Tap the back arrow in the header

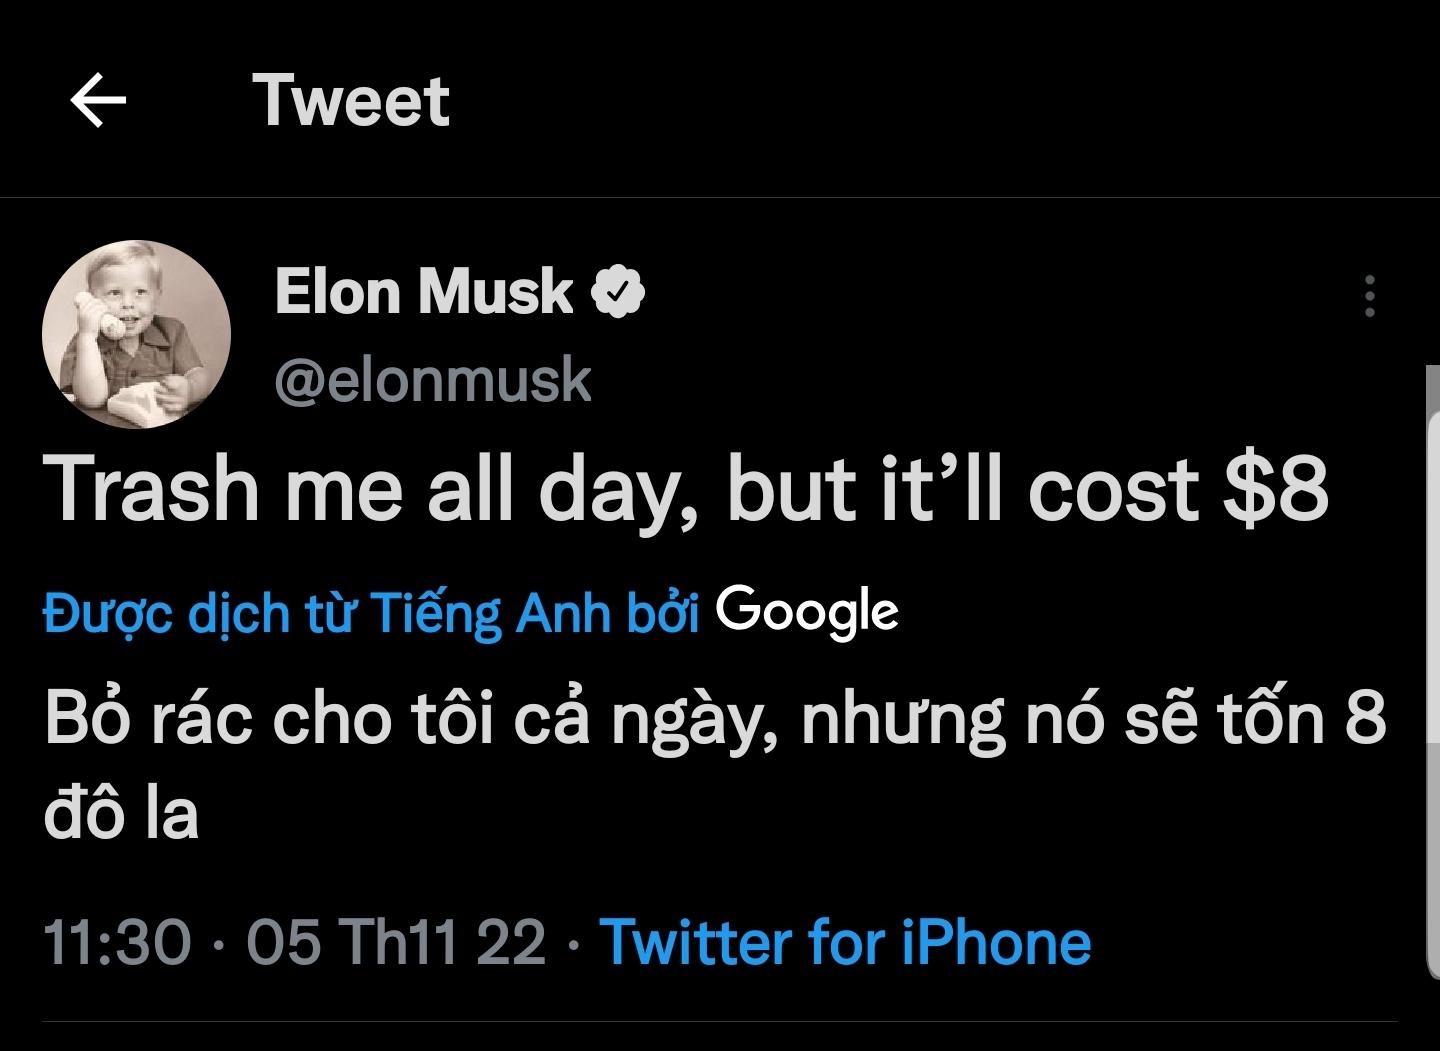tap(98, 100)
